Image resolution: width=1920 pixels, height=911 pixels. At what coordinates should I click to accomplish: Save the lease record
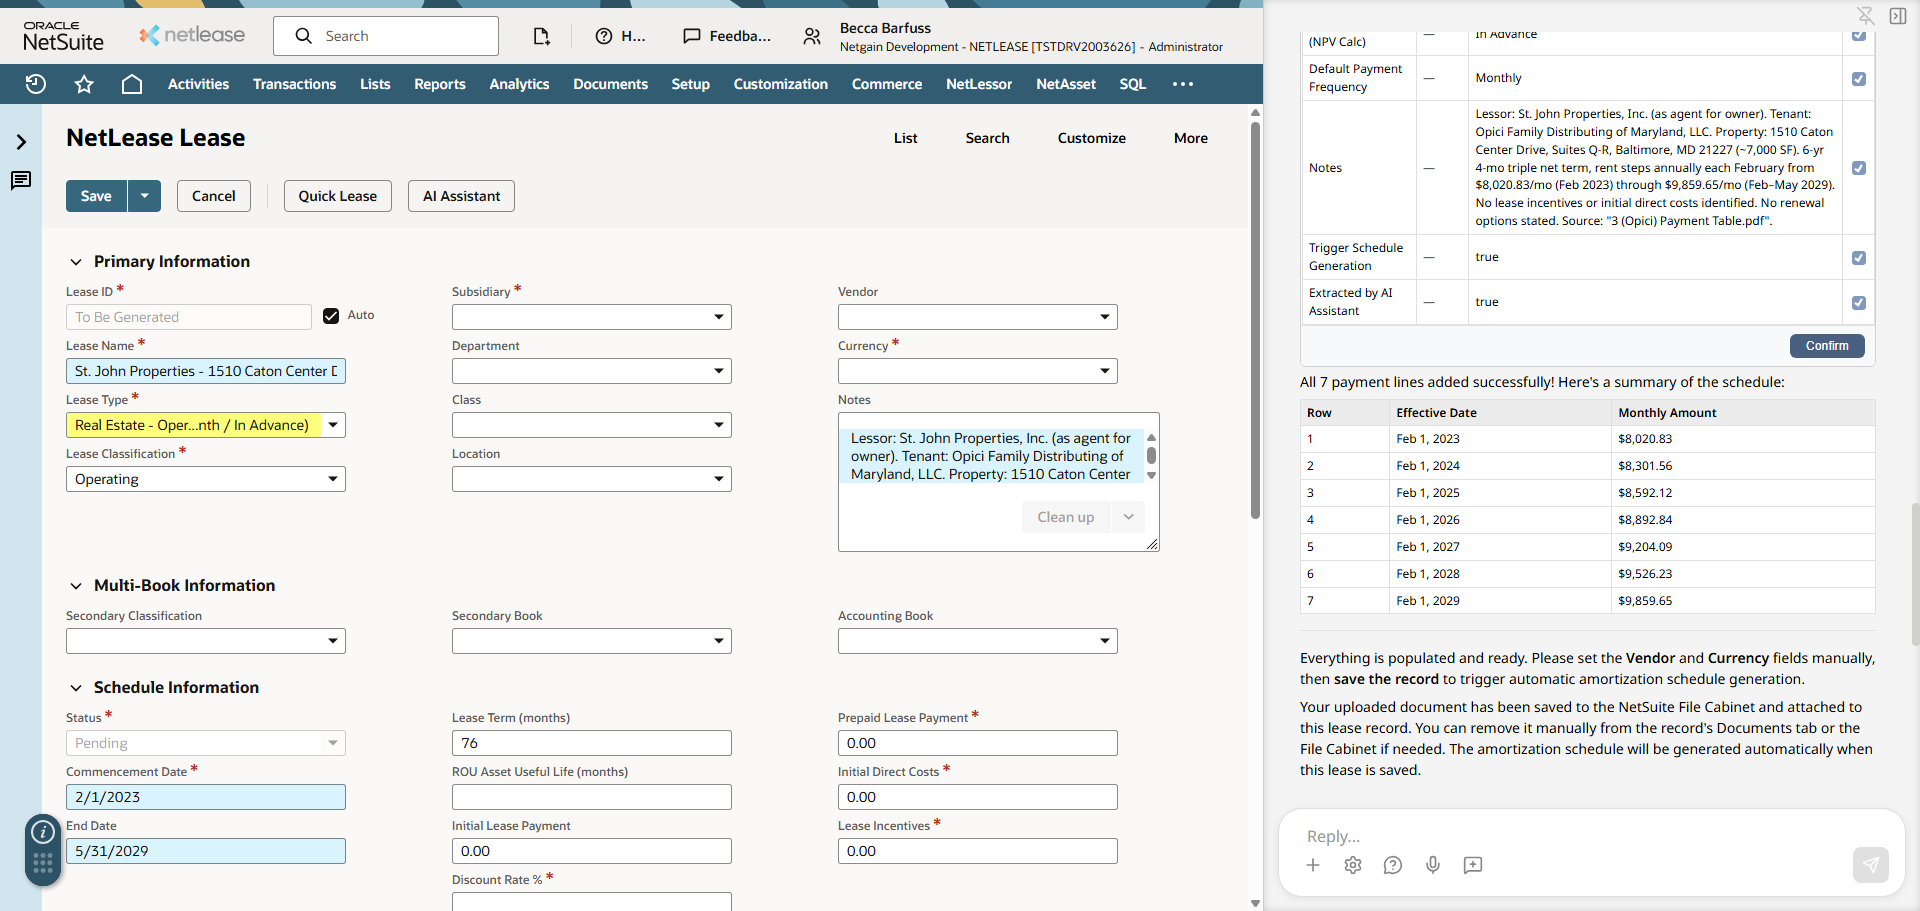[x=96, y=196]
